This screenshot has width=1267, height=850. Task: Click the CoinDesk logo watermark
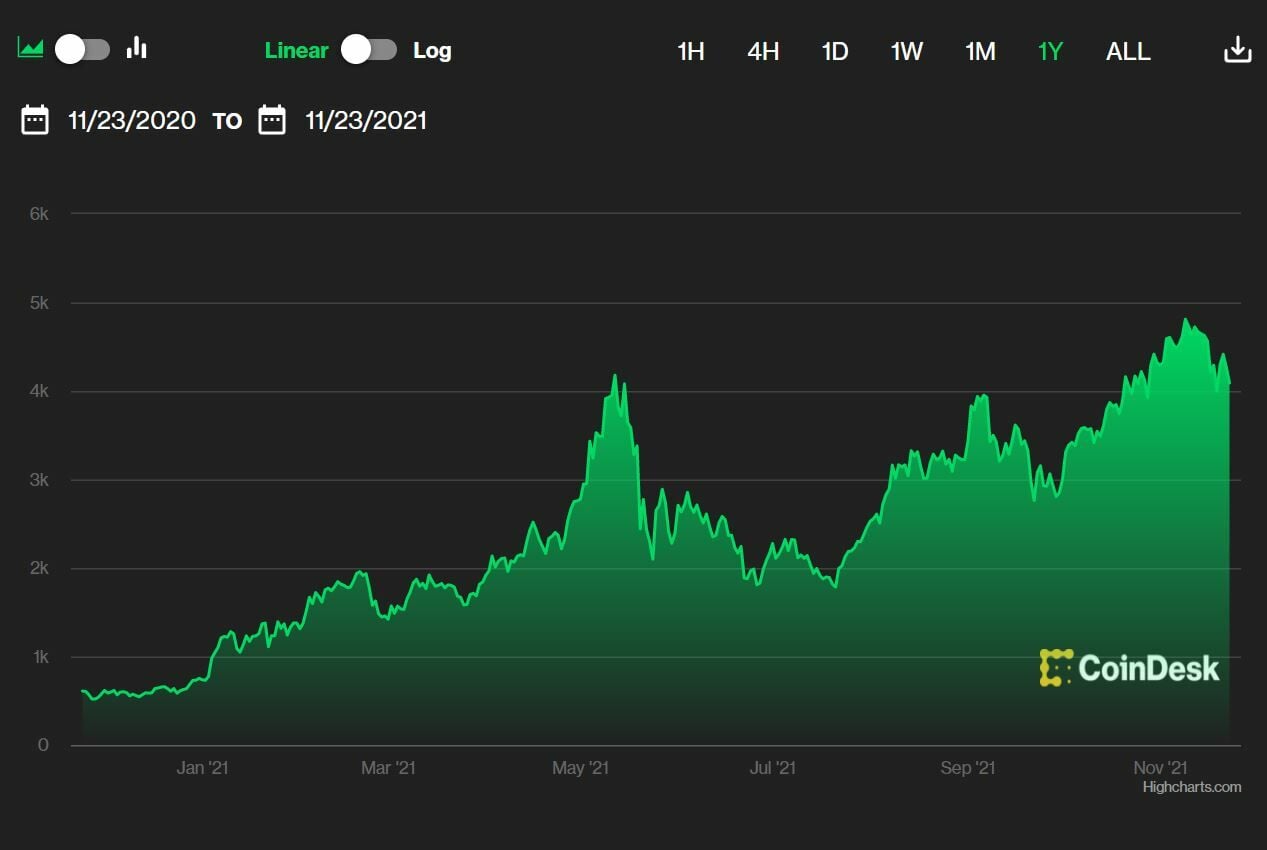pos(1130,668)
